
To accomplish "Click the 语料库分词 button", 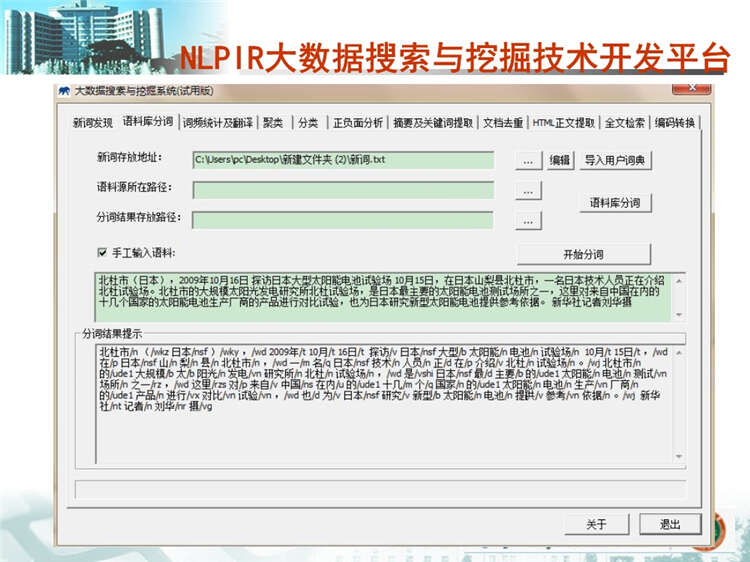I will click(x=614, y=203).
